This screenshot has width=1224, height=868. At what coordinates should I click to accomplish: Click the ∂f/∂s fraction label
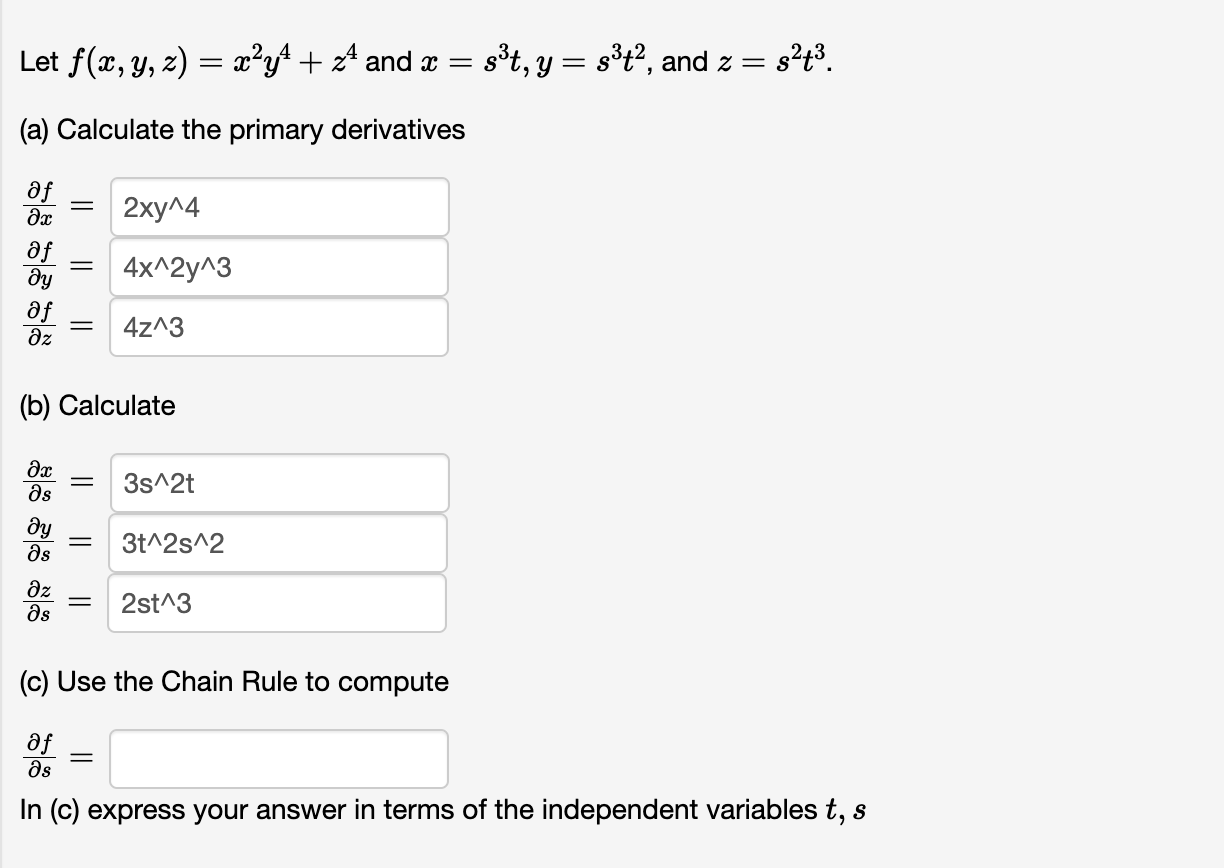coord(38,758)
